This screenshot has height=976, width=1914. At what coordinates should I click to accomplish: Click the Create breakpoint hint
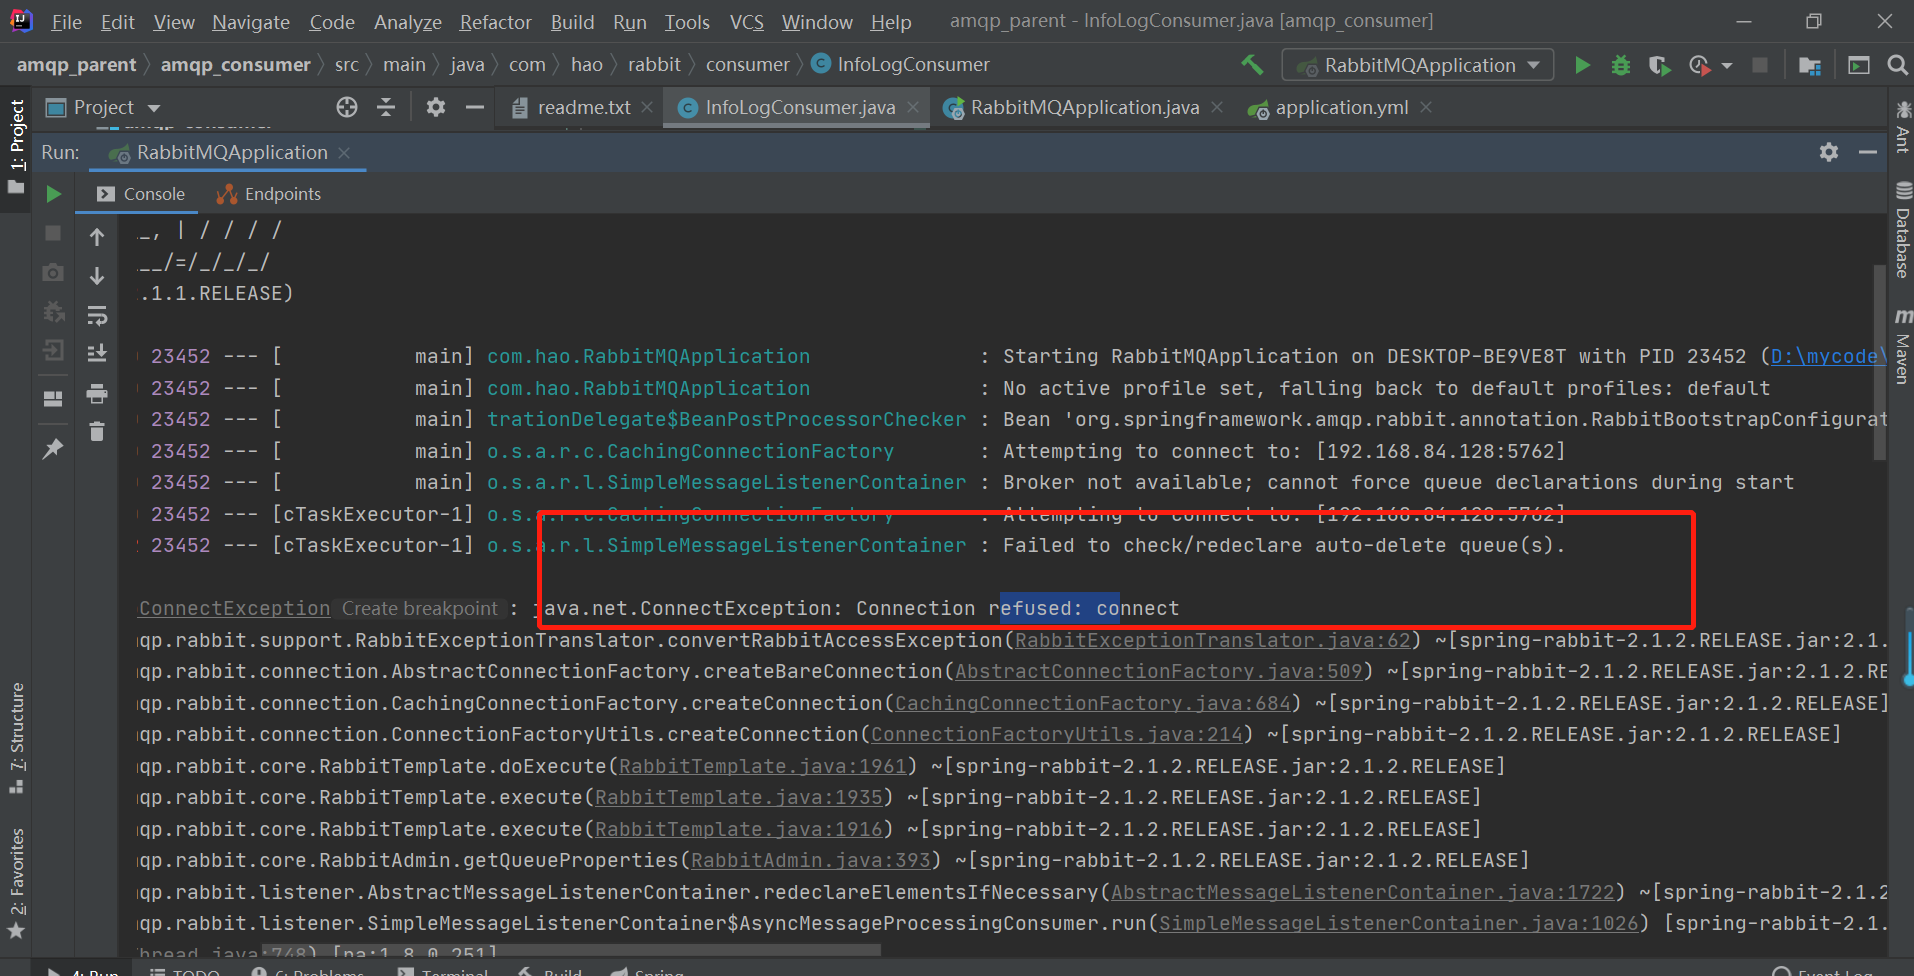click(x=419, y=608)
